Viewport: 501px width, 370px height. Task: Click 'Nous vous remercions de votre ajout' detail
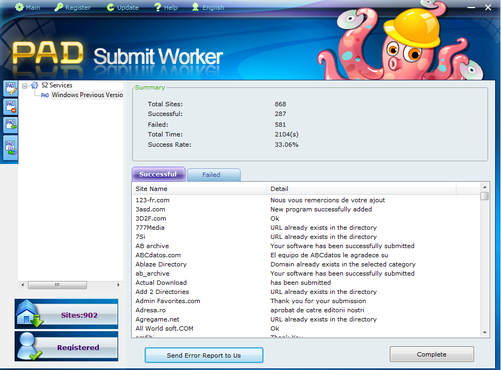coord(327,200)
